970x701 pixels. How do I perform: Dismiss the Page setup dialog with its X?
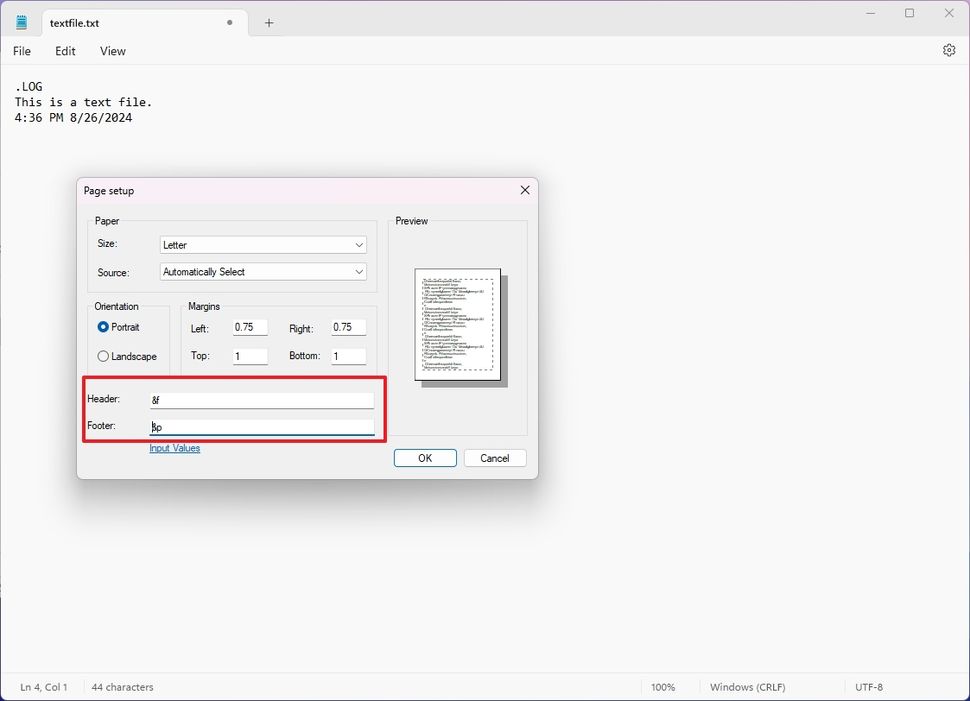point(524,190)
